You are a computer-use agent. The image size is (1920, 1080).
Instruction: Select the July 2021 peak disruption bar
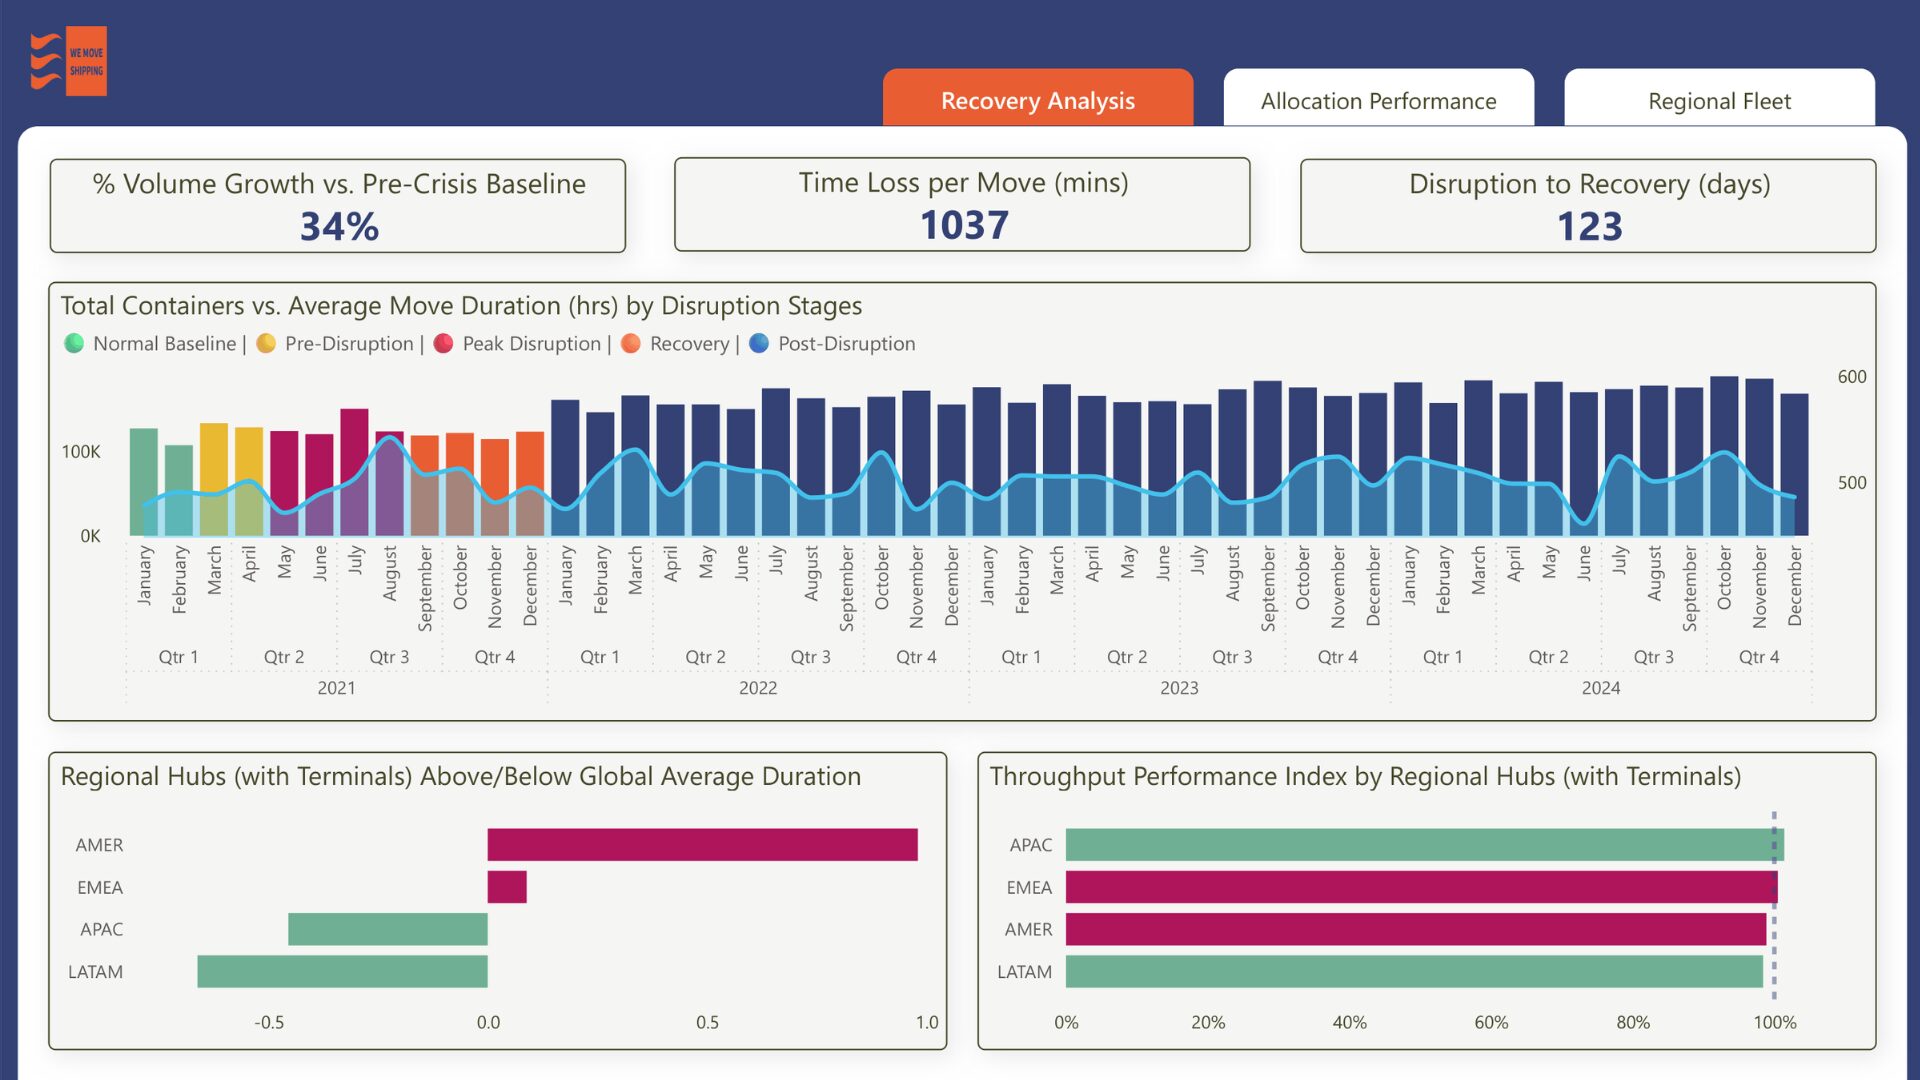pos(354,440)
